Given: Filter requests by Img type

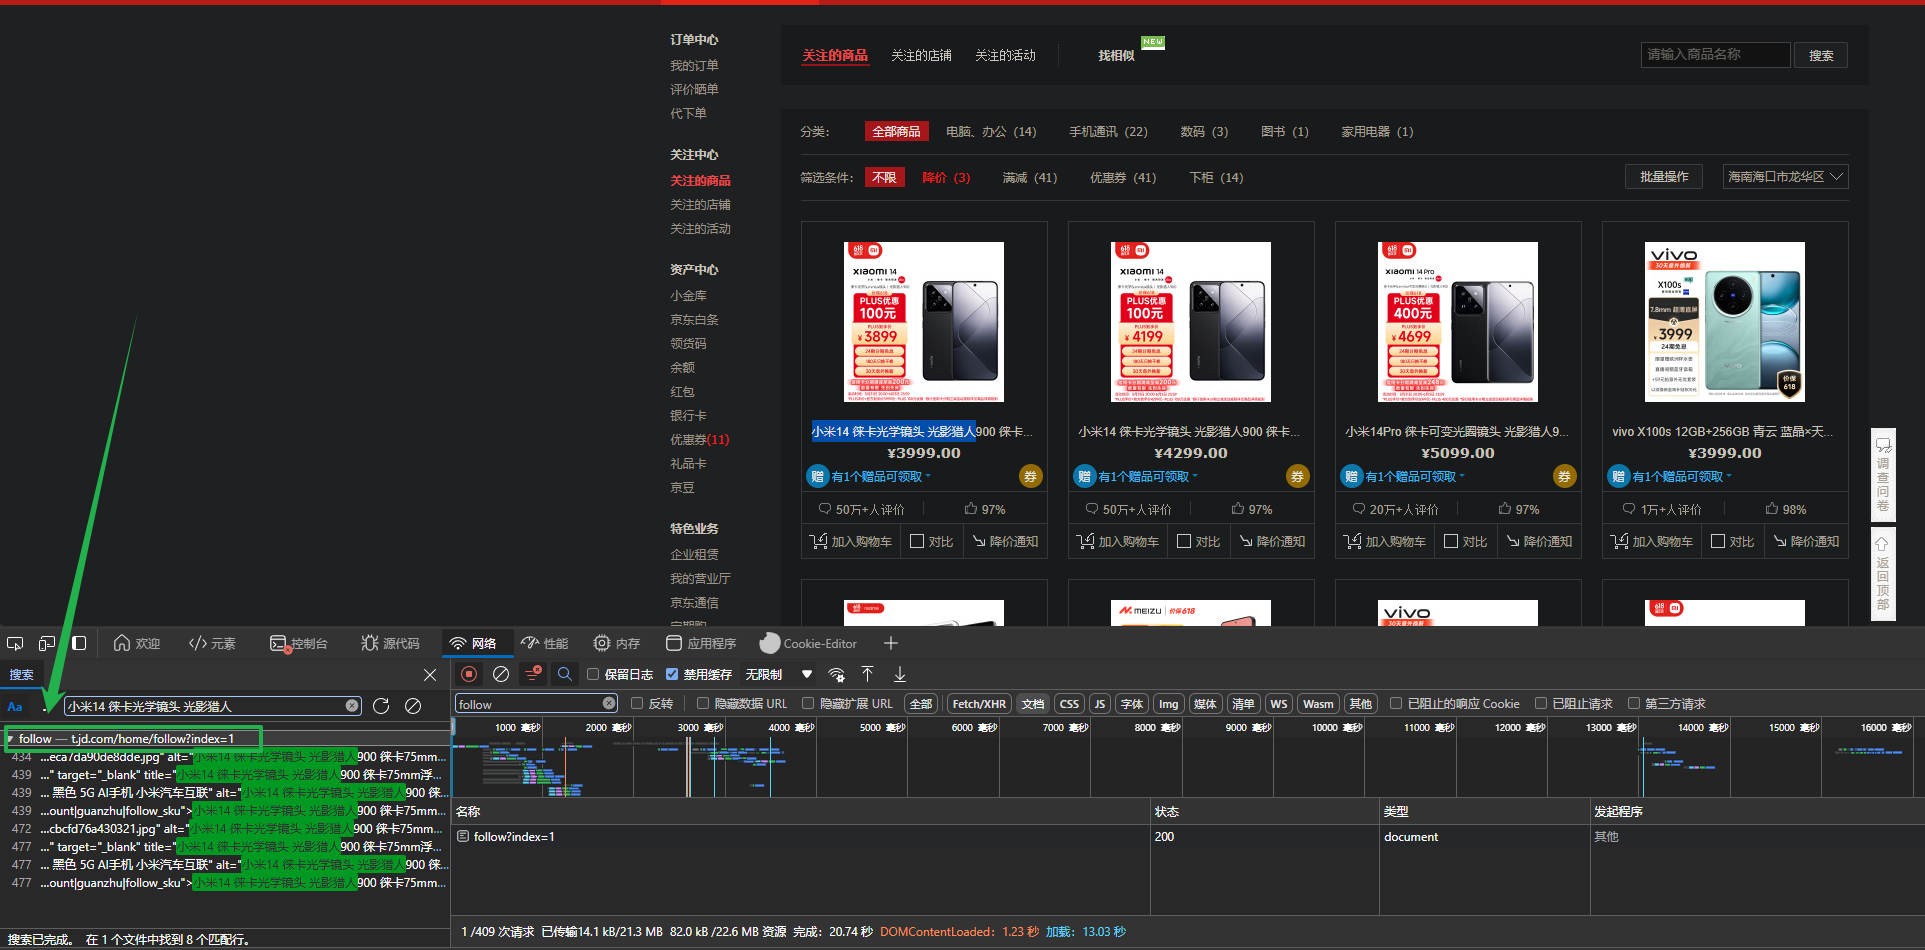Looking at the screenshot, I should [1168, 704].
